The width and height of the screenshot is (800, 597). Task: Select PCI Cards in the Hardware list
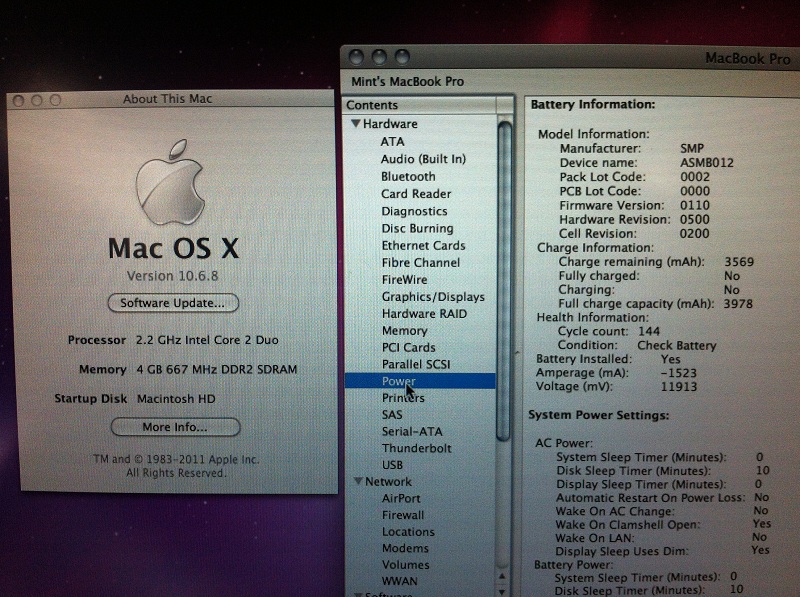click(x=409, y=347)
